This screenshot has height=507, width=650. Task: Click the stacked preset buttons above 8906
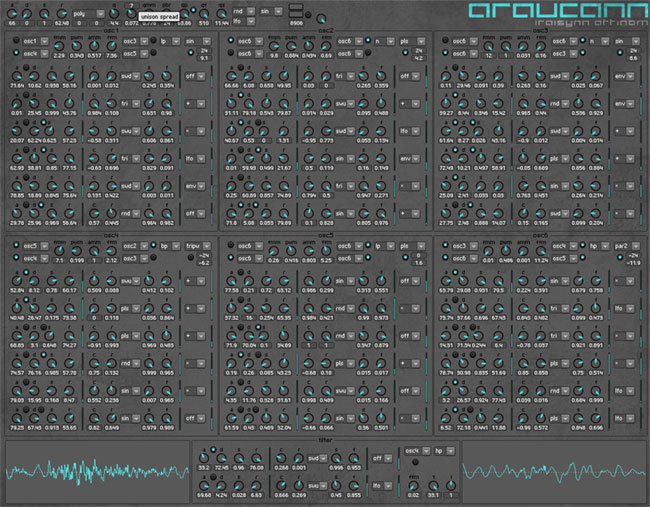296,9
